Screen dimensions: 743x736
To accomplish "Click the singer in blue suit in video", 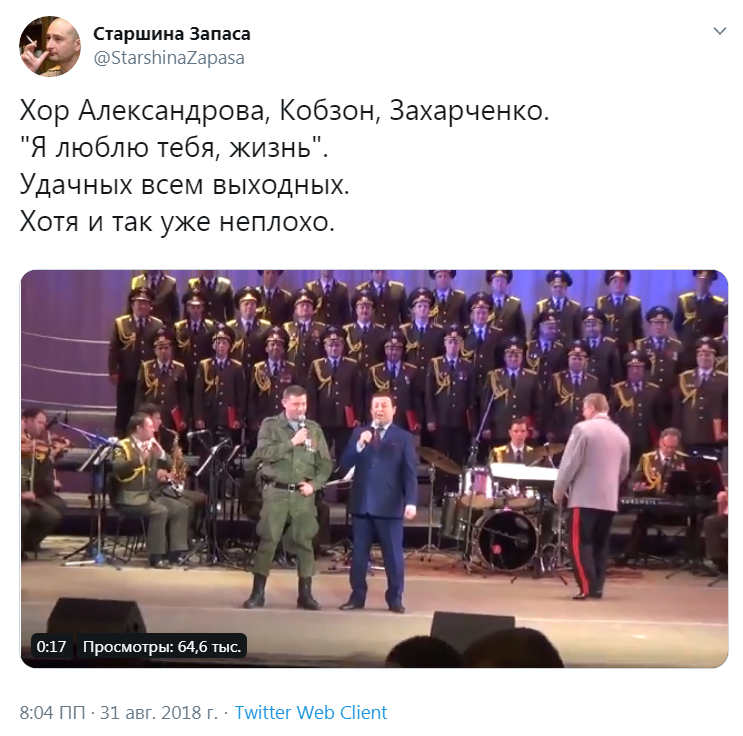I will pos(379,500).
